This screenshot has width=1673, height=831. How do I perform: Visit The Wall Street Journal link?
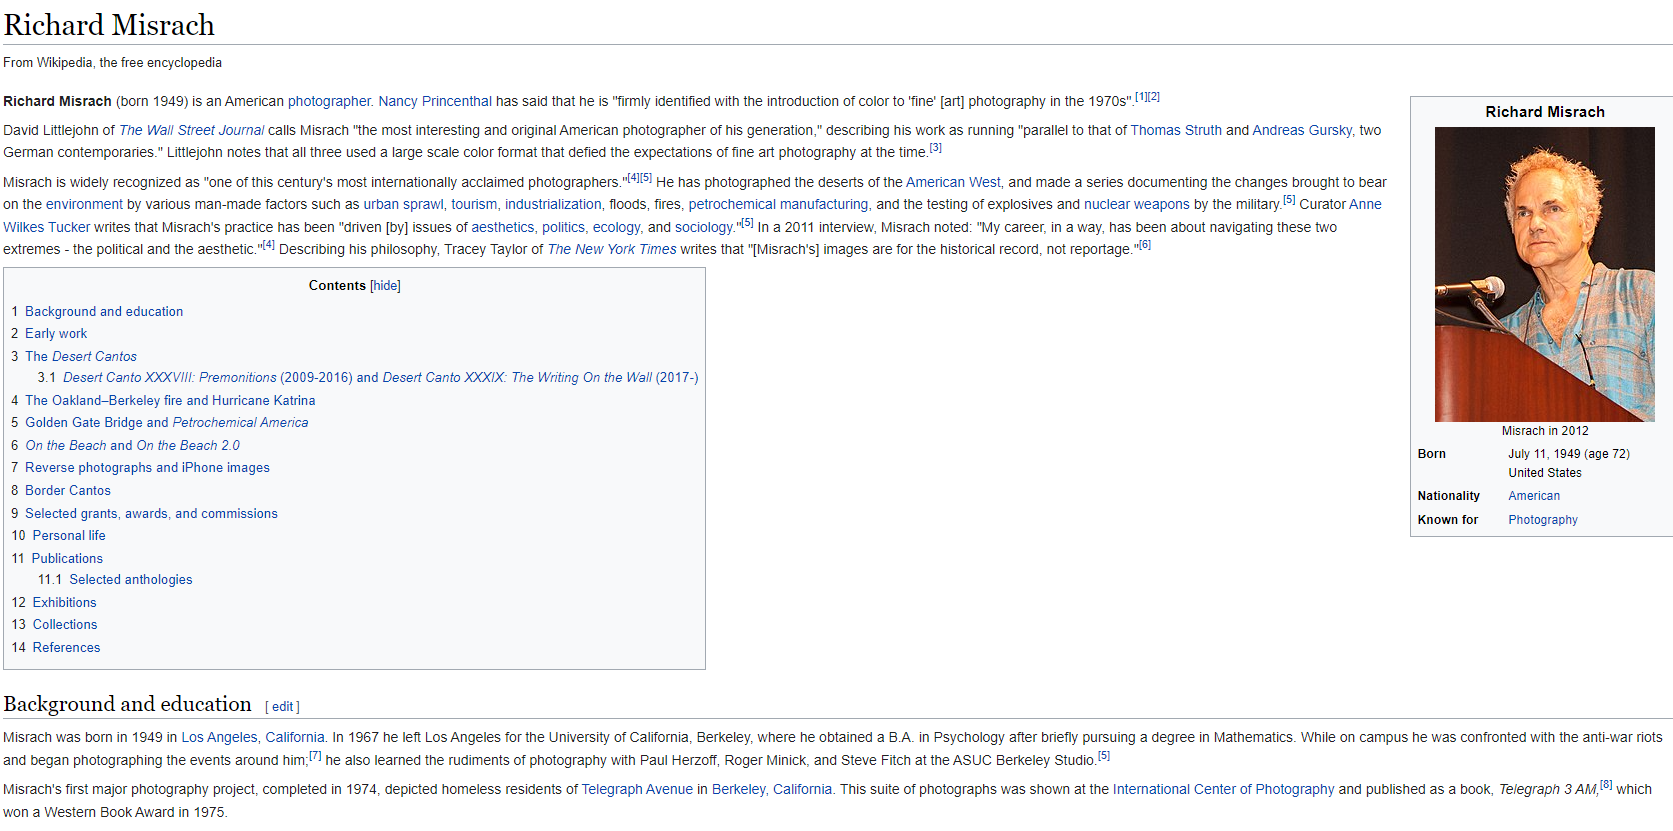[x=192, y=130]
